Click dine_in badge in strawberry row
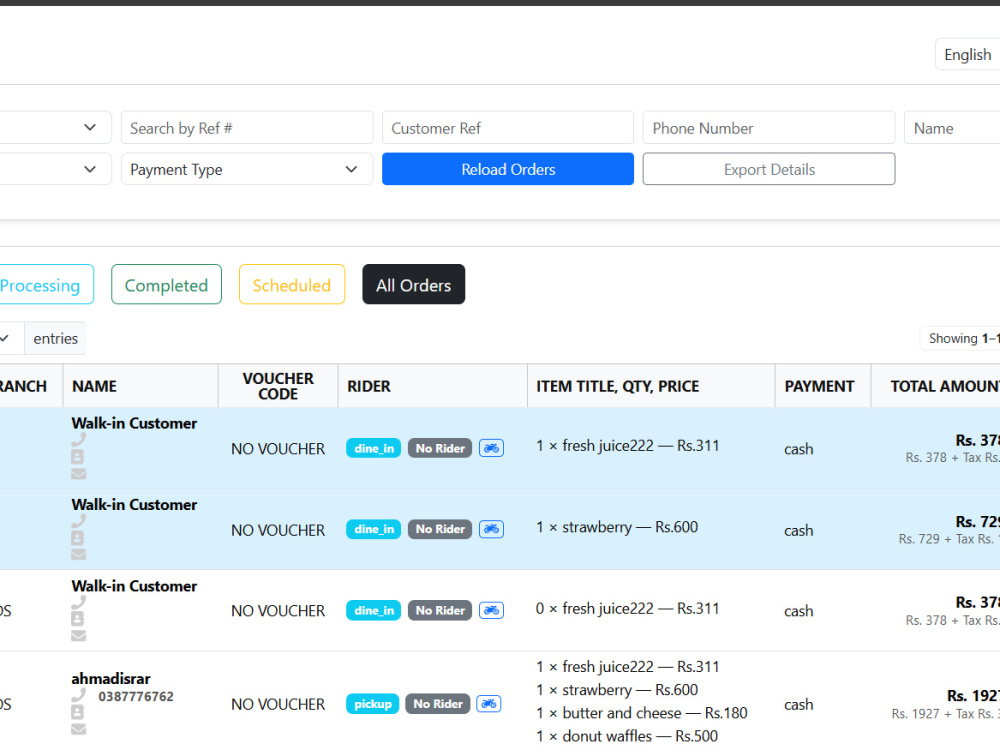 pyautogui.click(x=374, y=529)
